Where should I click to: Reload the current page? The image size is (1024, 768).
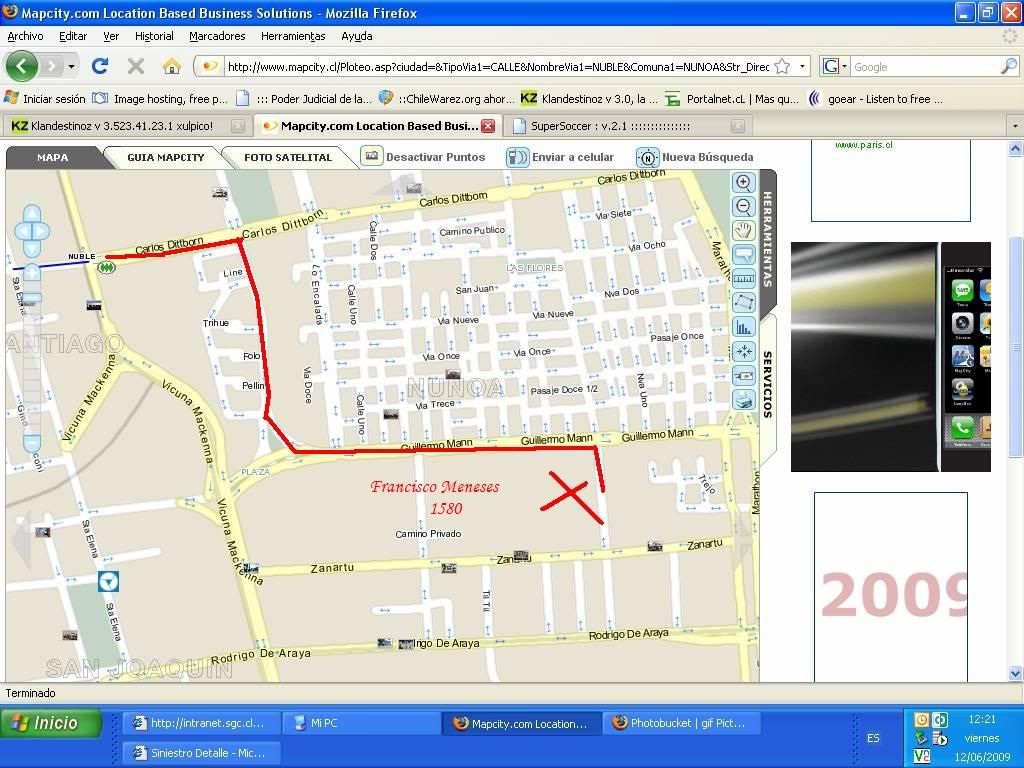coord(100,66)
